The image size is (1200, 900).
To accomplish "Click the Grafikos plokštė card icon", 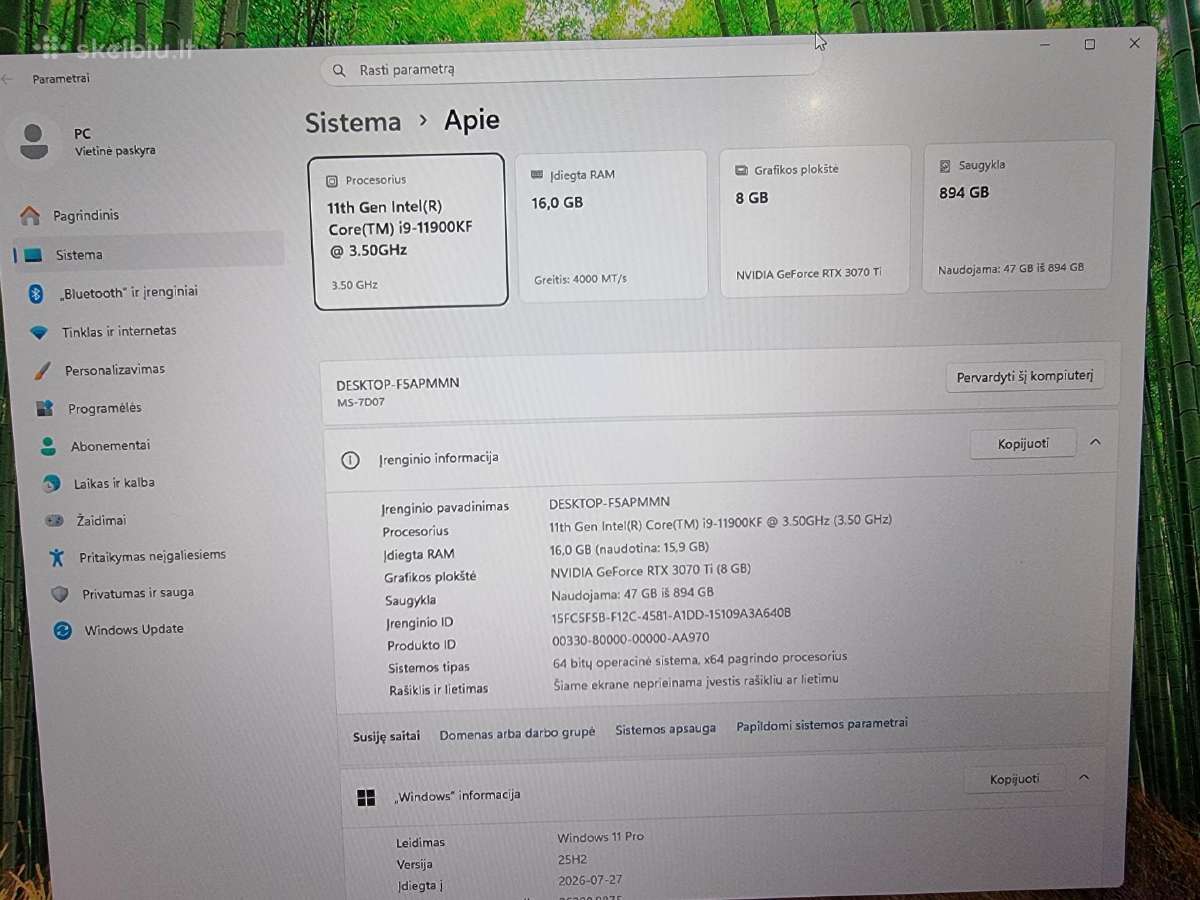I will click(x=741, y=170).
